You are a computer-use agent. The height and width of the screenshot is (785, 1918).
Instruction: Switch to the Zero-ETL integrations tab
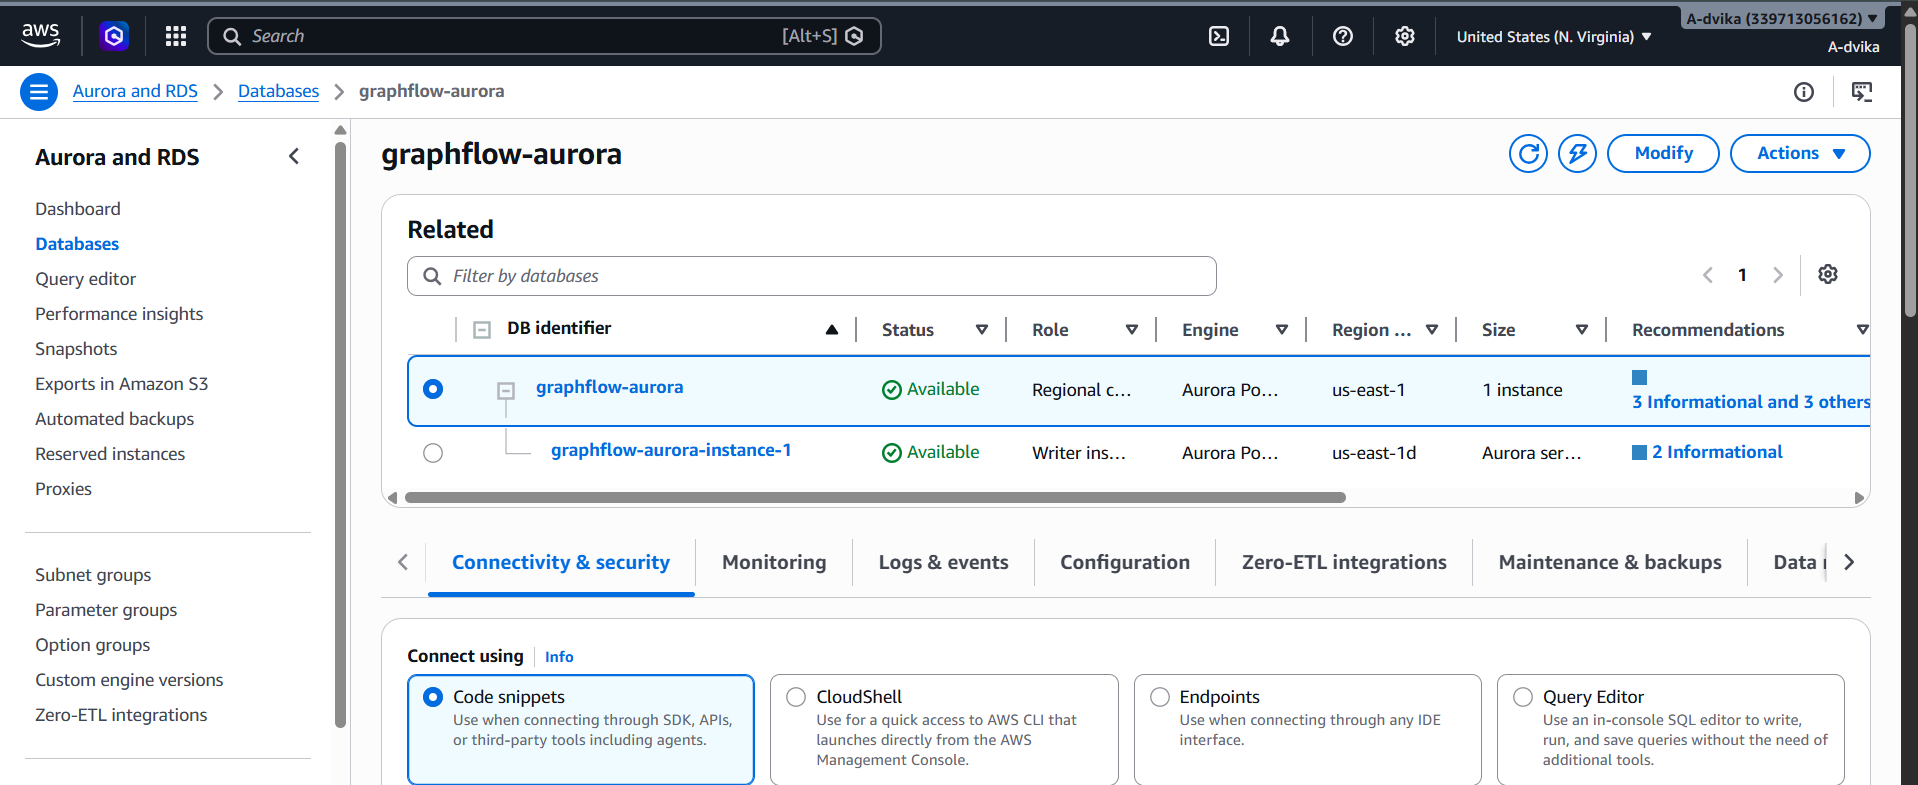pyautogui.click(x=1344, y=563)
